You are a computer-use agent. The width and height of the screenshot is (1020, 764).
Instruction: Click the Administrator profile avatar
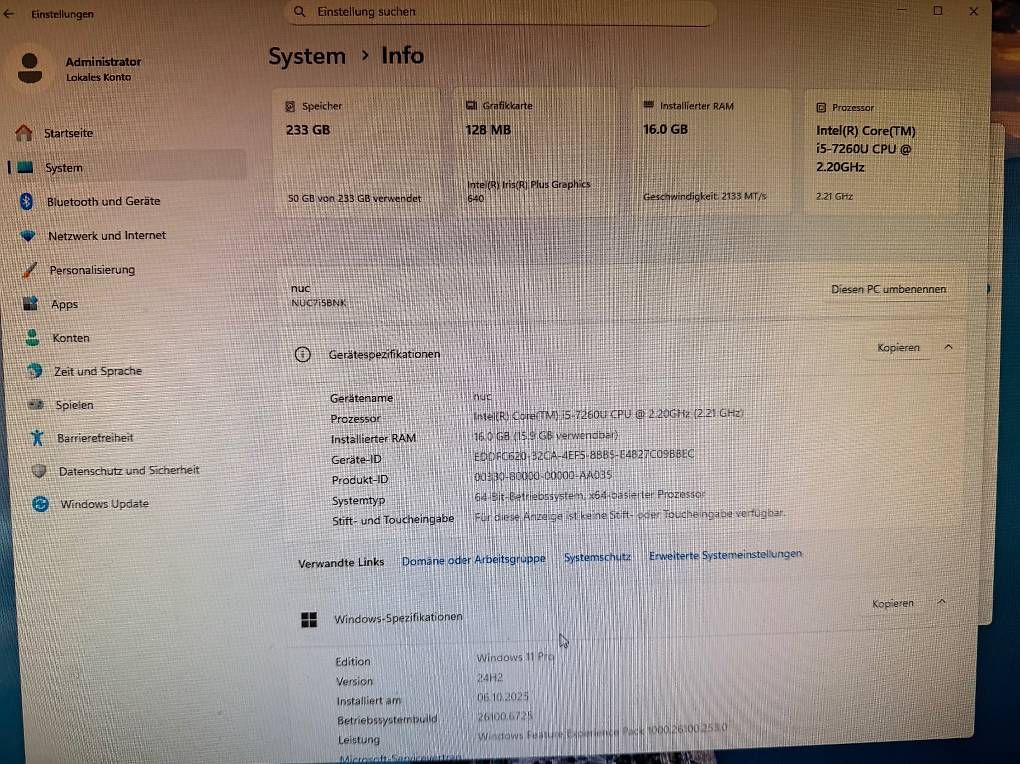29,68
